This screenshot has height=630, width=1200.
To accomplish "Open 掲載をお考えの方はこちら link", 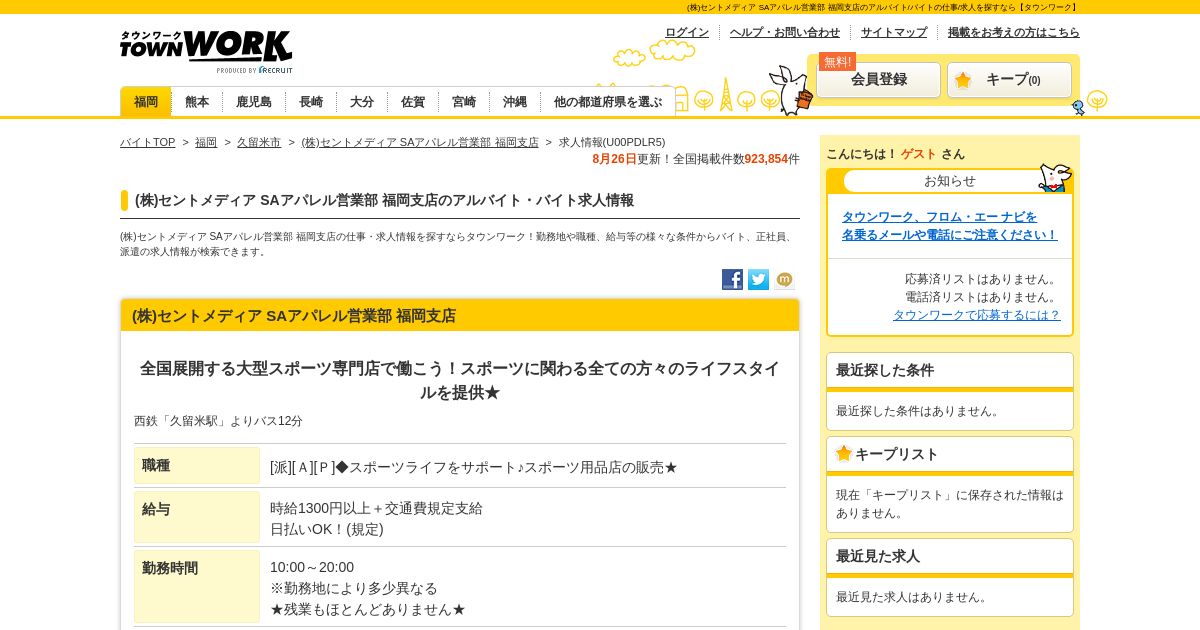I will tap(1014, 32).
